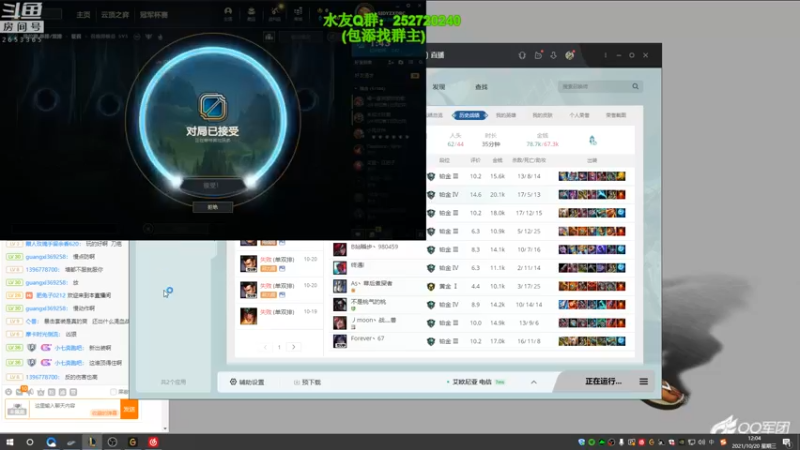The width and height of the screenshot is (800, 450).
Task: Focus the chat message input field
Action: point(76,409)
